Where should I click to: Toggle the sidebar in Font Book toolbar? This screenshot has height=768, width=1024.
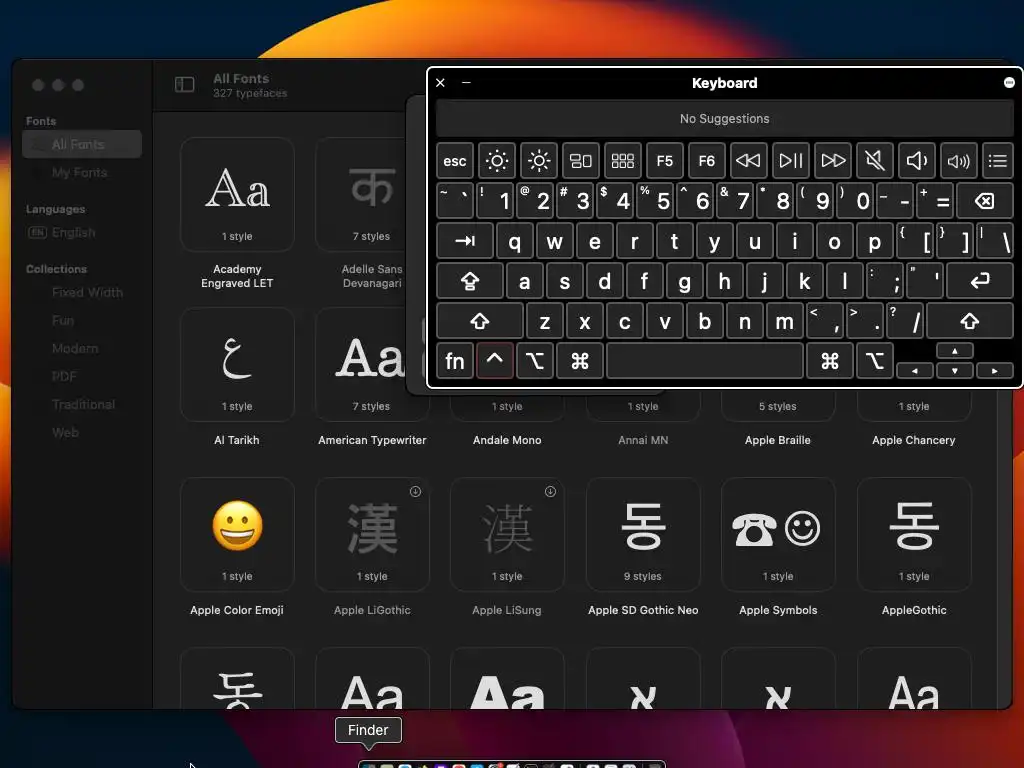click(185, 85)
